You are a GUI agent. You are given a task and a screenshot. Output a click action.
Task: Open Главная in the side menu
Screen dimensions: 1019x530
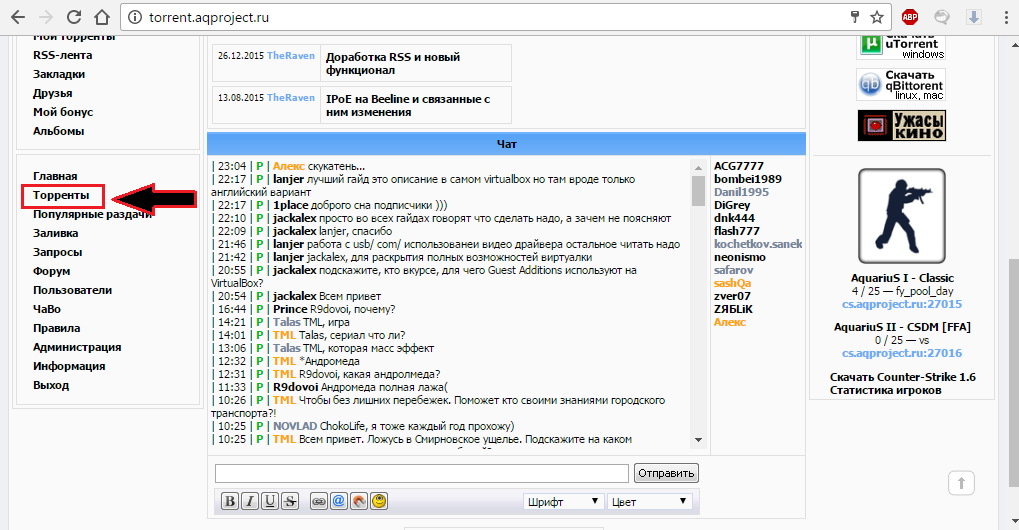[x=55, y=176]
